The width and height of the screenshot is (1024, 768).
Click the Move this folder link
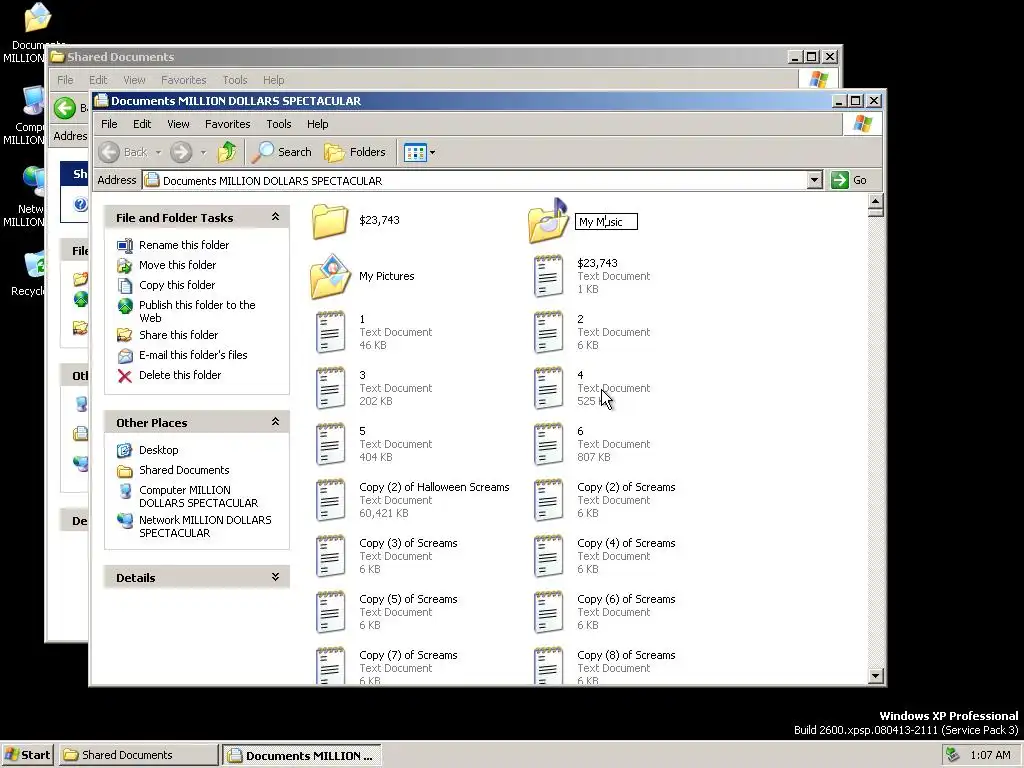pyautogui.click(x=178, y=265)
